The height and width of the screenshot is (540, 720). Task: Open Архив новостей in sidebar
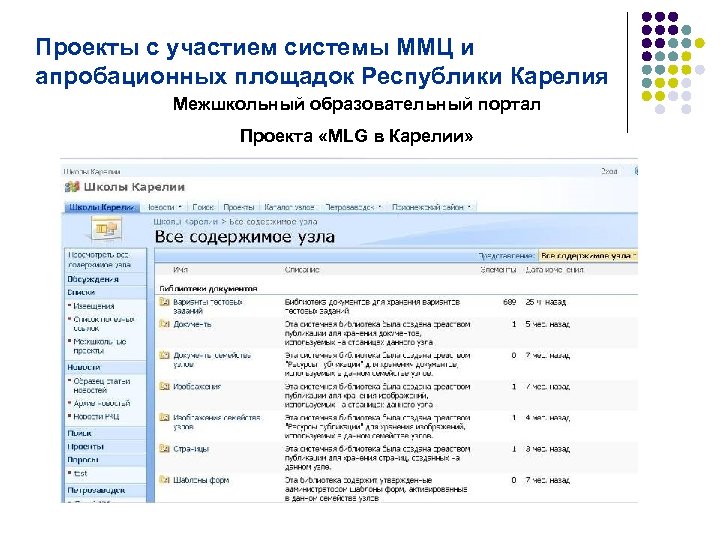tap(101, 403)
